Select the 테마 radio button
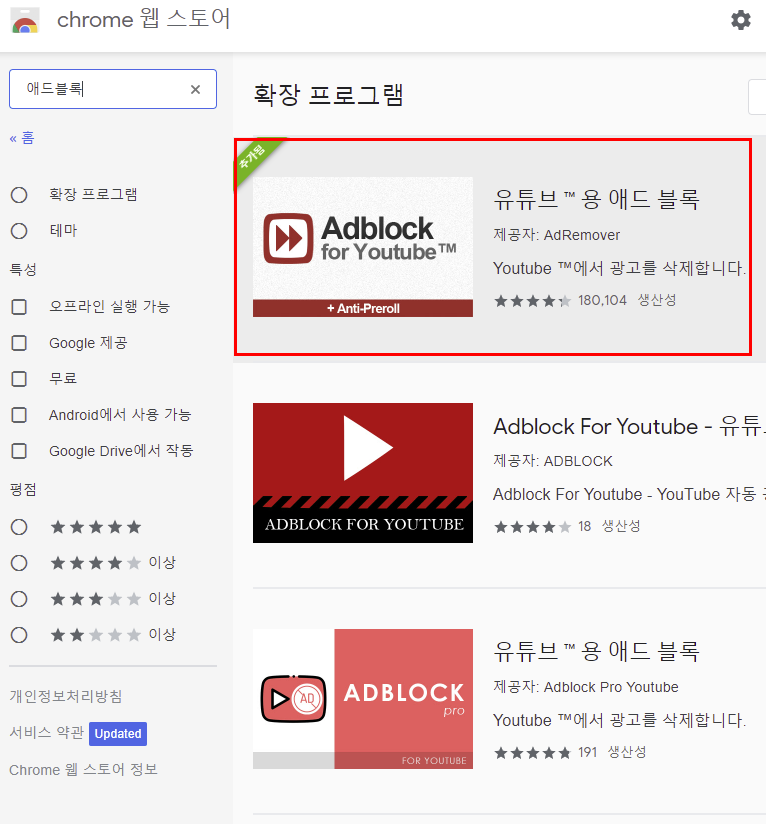The width and height of the screenshot is (766, 824). tap(19, 231)
